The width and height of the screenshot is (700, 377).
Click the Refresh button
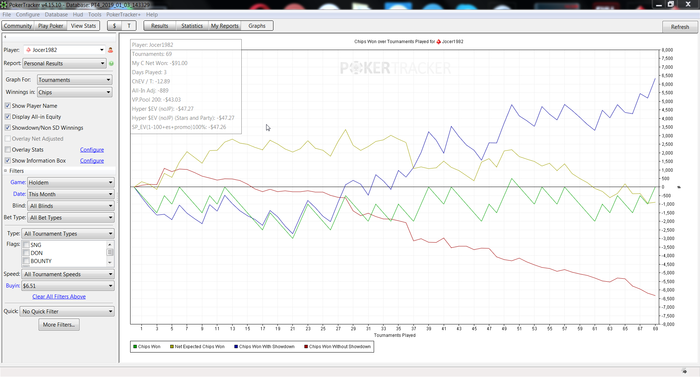[x=680, y=27]
